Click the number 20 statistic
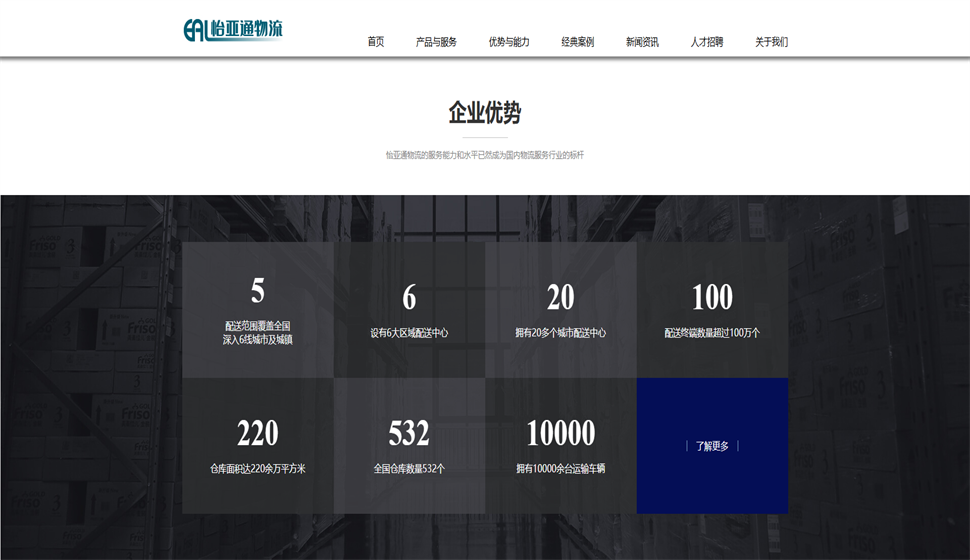Image resolution: width=970 pixels, height=560 pixels. pos(560,297)
